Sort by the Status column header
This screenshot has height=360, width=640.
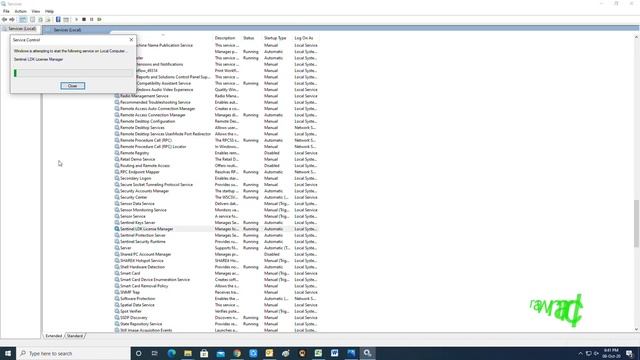(x=249, y=38)
